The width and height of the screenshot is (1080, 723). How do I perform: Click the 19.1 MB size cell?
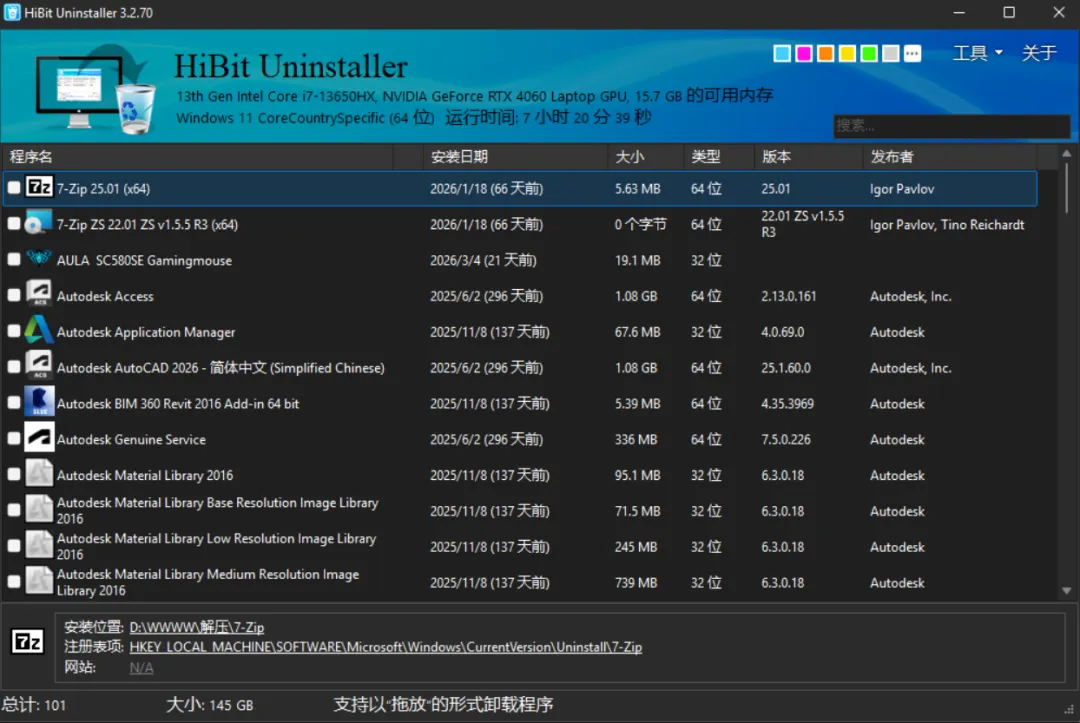coord(637,260)
